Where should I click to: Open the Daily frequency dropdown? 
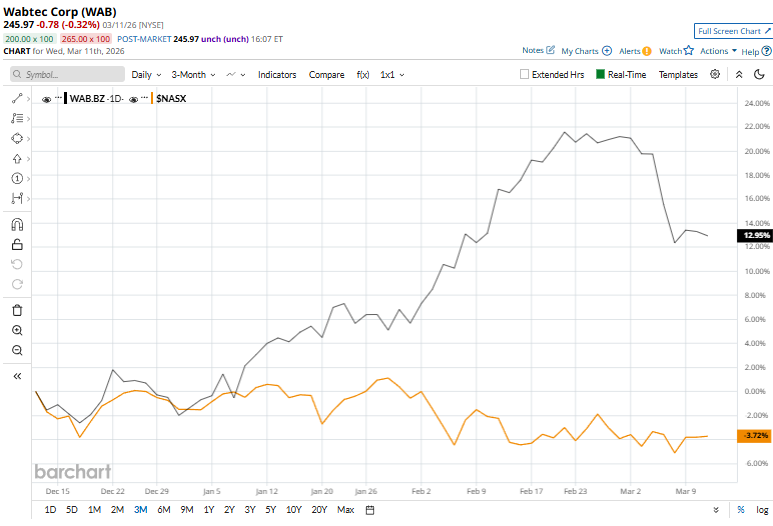pyautogui.click(x=146, y=74)
